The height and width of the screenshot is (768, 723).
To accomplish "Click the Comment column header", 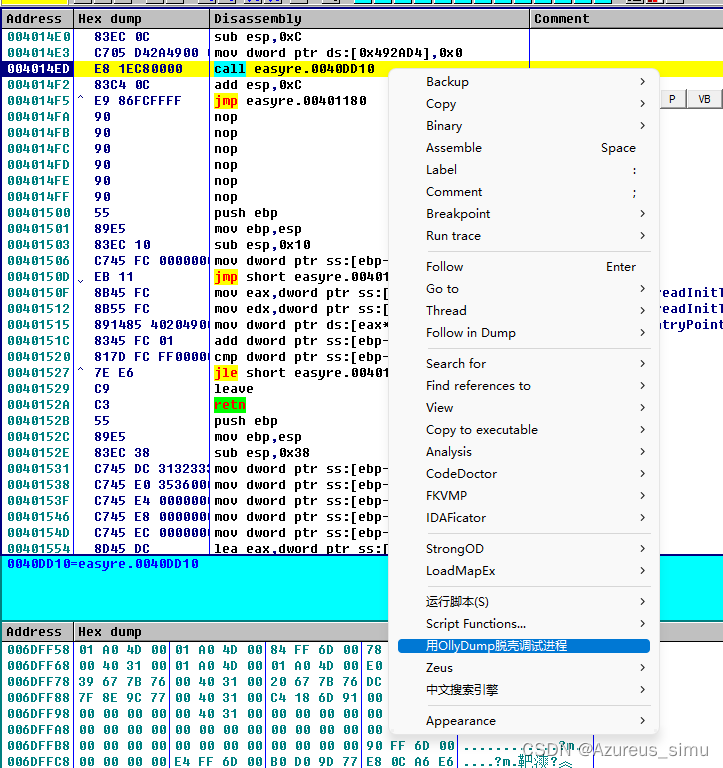I will point(627,19).
